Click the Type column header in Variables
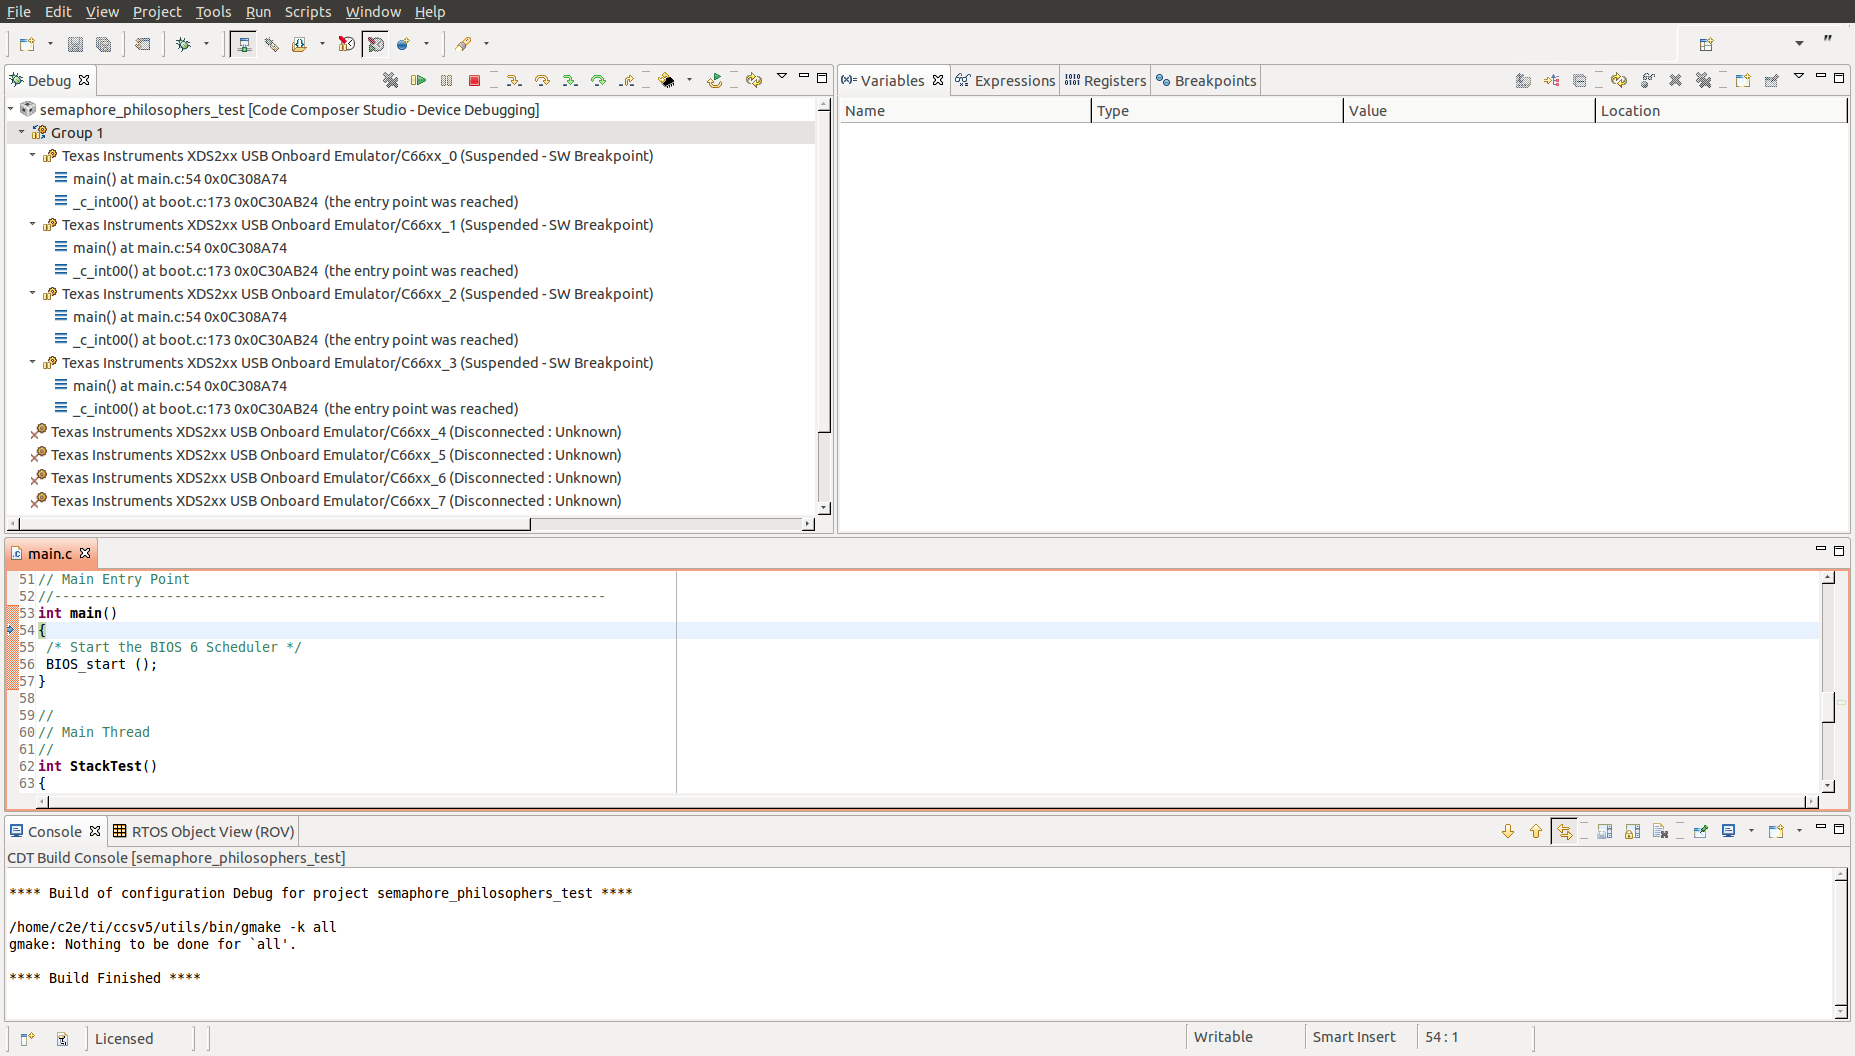Image resolution: width=1855 pixels, height=1056 pixels. [x=1216, y=110]
